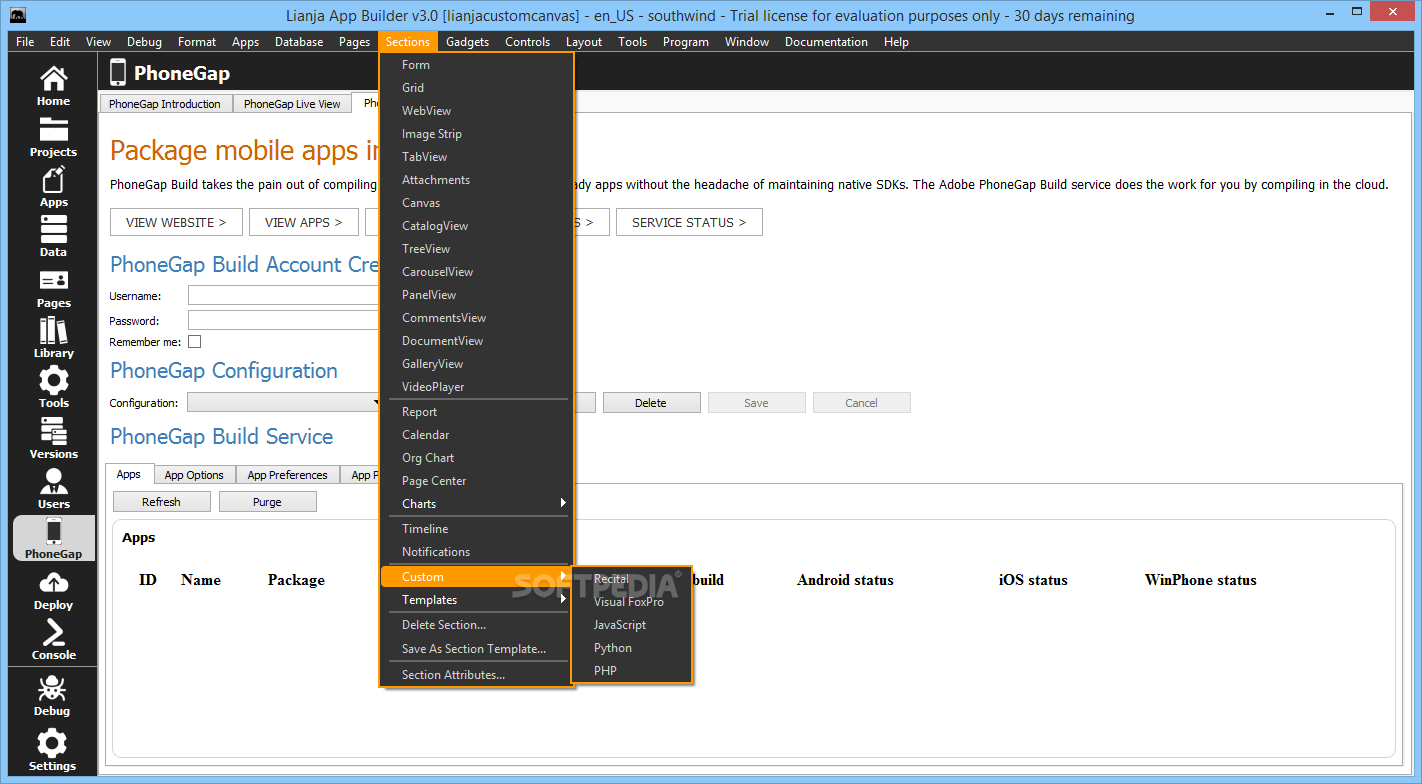Viewport: 1422px width, 784px height.
Task: Switch to App Preferences tab
Action: pos(287,475)
